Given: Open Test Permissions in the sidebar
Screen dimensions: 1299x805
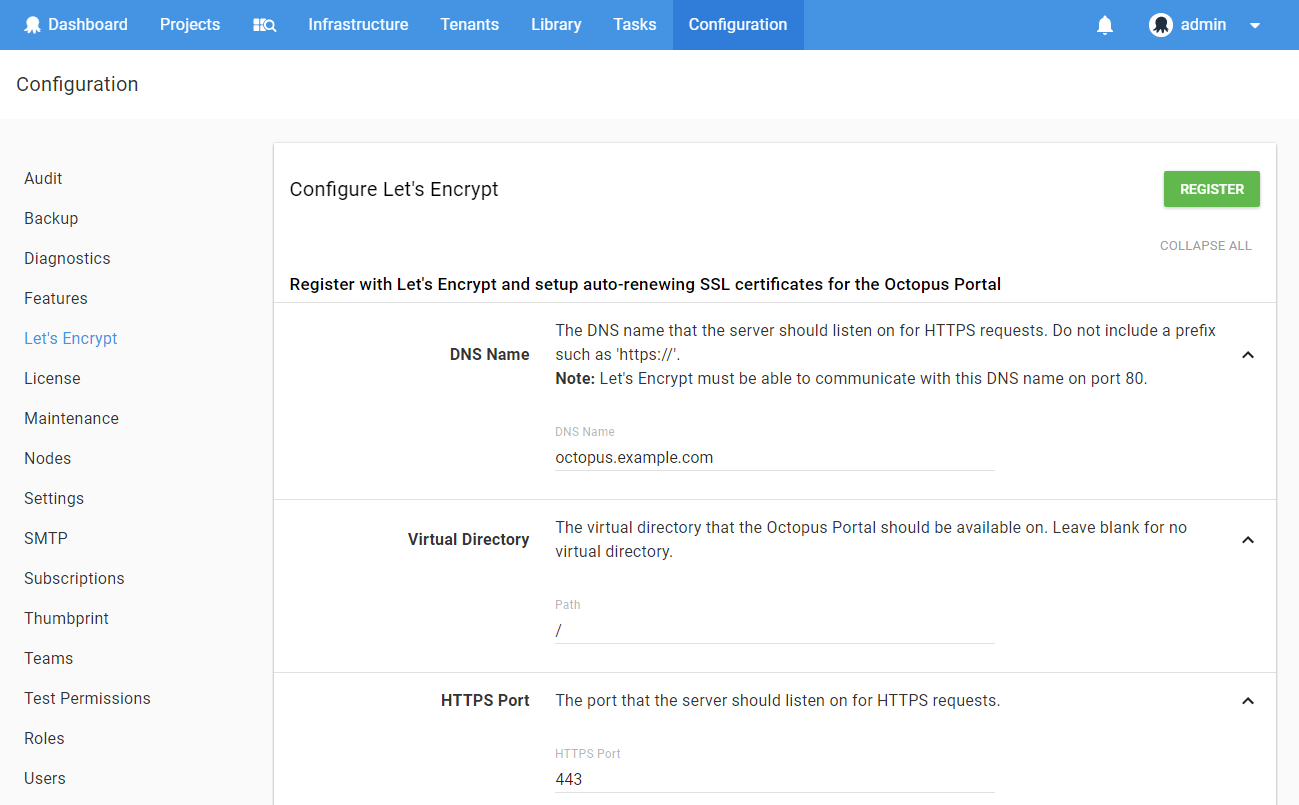Looking at the screenshot, I should (87, 698).
